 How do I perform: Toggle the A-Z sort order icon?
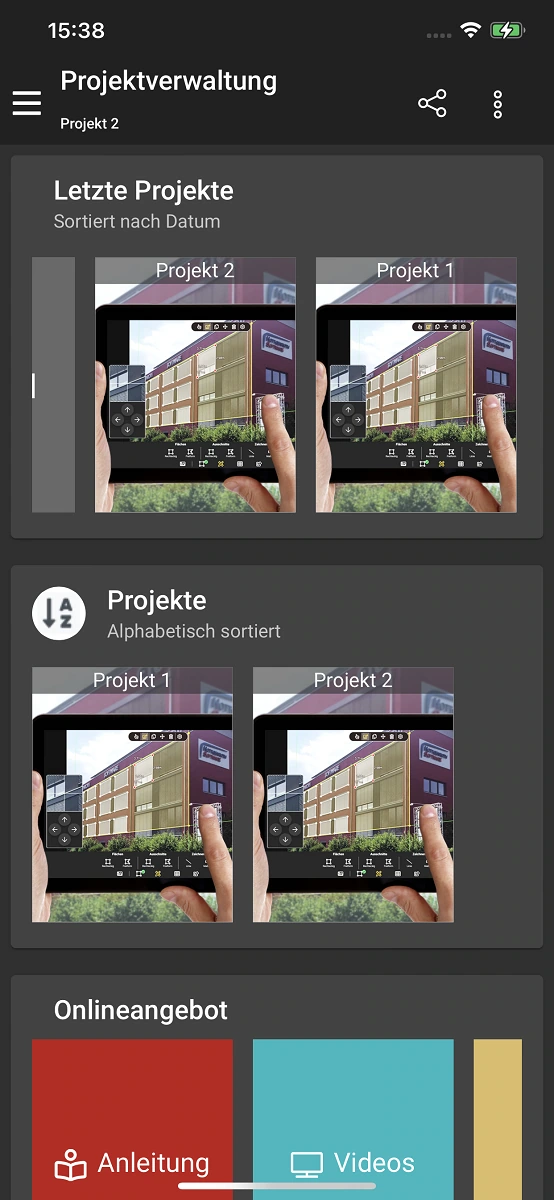[x=58, y=613]
